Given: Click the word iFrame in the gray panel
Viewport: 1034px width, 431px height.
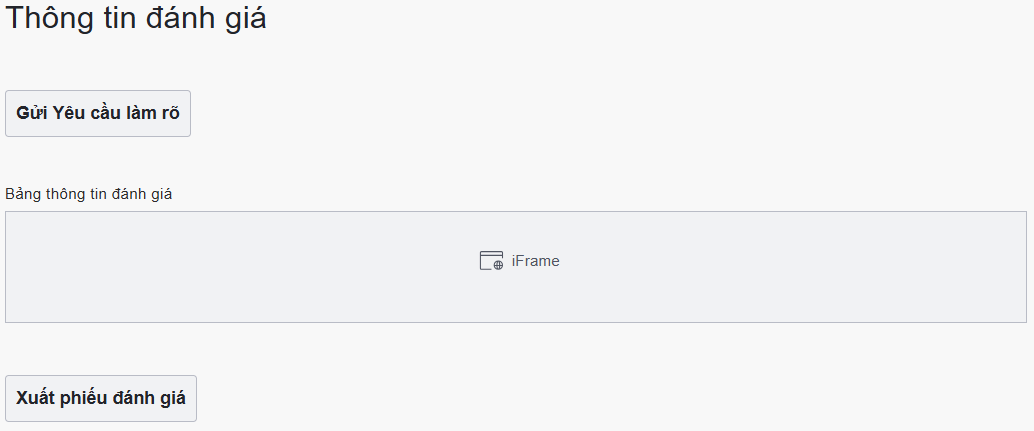Looking at the screenshot, I should tap(535, 261).
